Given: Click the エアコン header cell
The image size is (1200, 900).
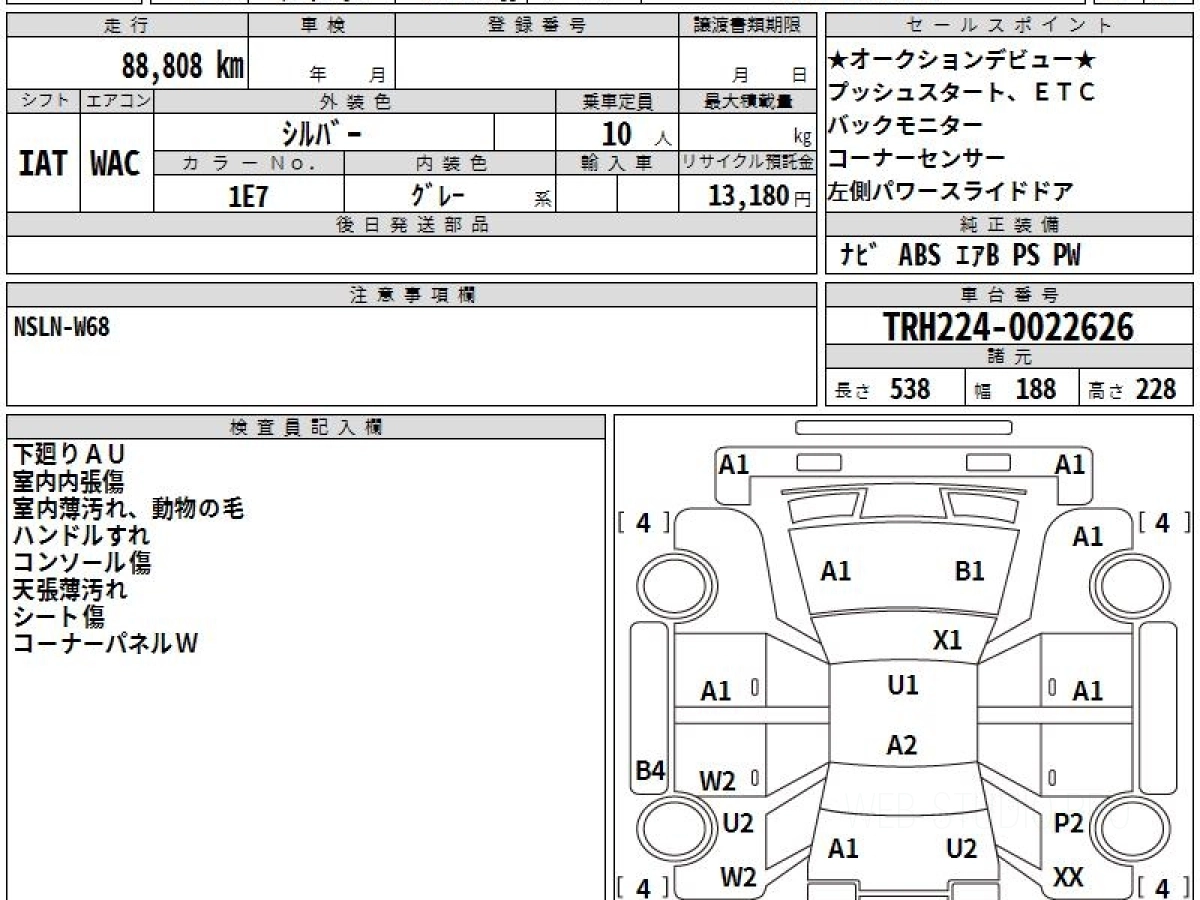Looking at the screenshot, I should tap(117, 101).
